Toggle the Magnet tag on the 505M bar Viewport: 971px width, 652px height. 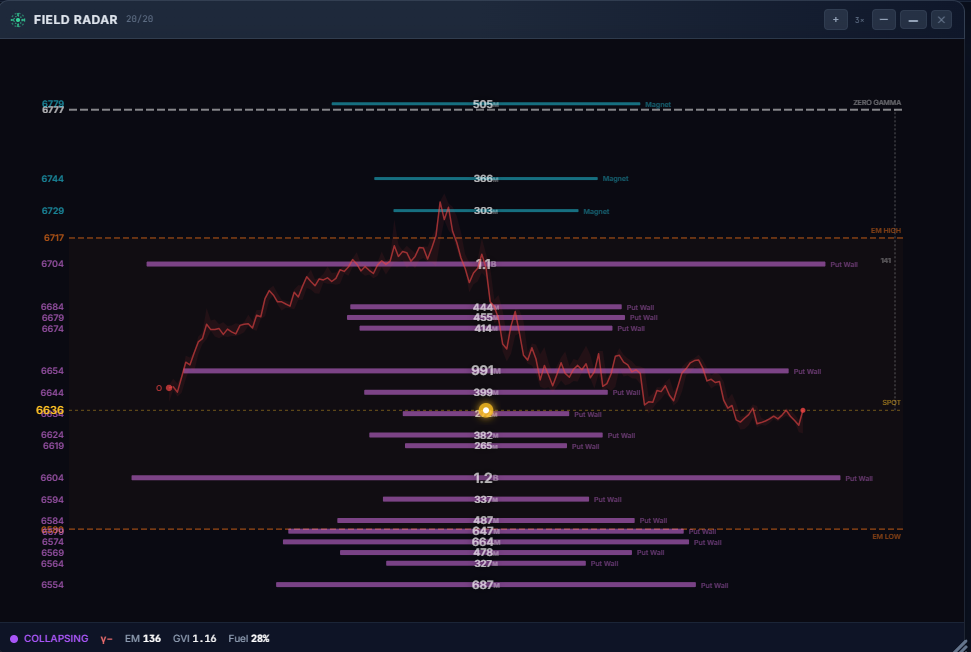coord(658,104)
